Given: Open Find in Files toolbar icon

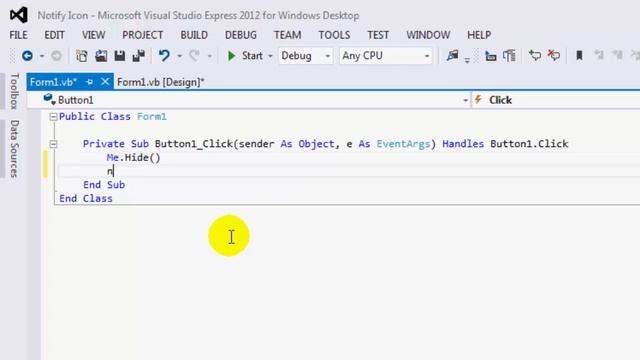Looking at the screenshot, I should (x=452, y=56).
